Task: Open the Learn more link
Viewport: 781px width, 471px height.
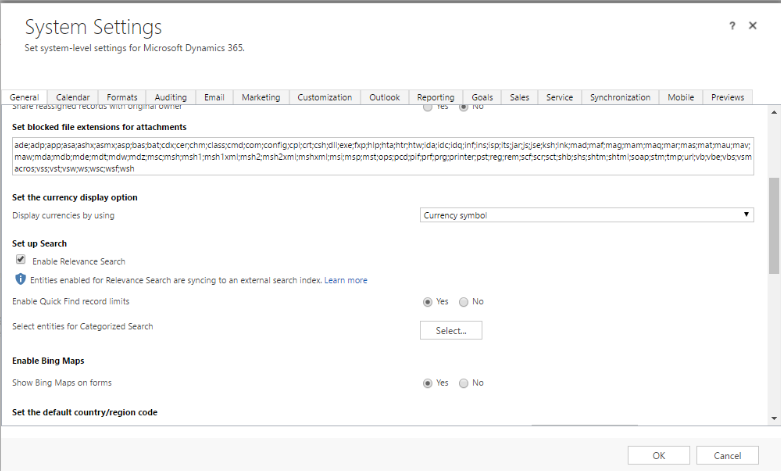Action: click(x=346, y=280)
